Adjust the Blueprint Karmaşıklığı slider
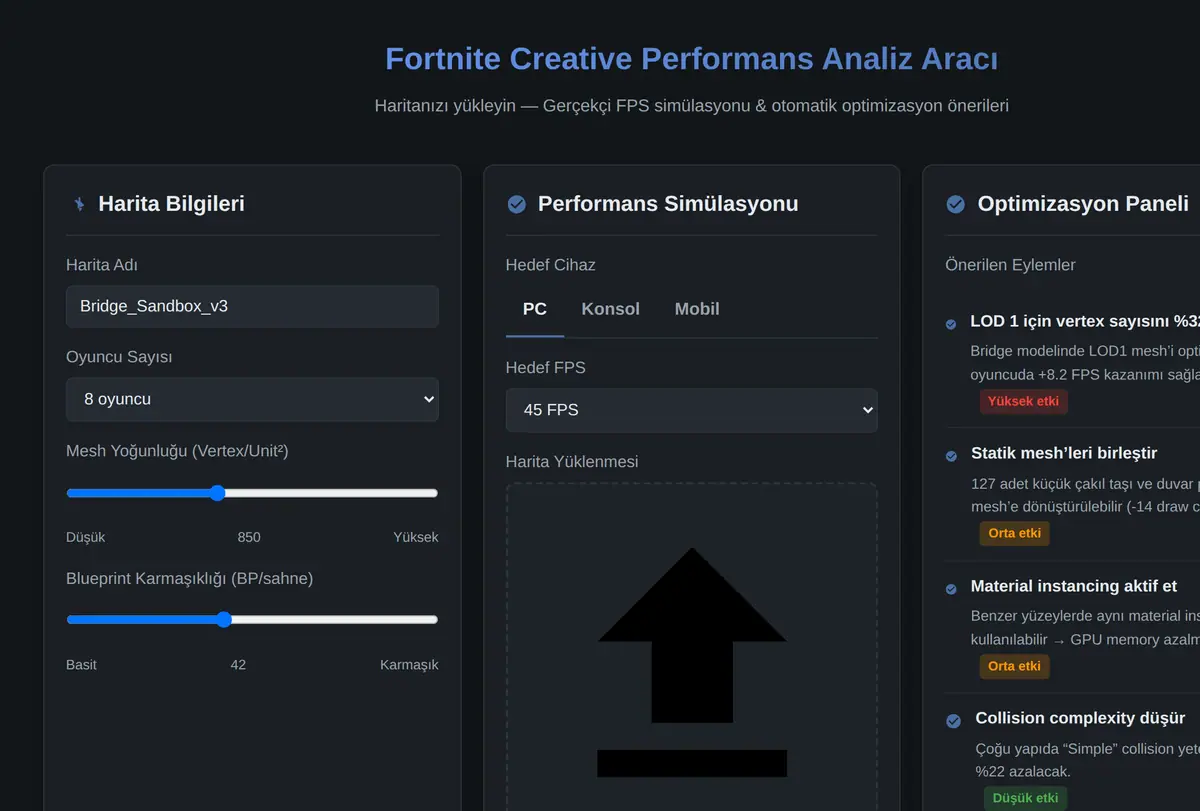Viewport: 1200px width, 811px height. click(252, 620)
